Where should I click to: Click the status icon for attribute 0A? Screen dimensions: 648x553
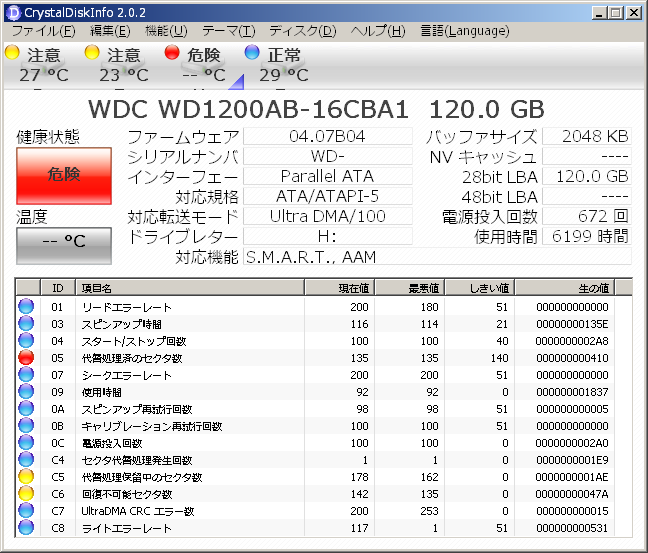click(26, 408)
